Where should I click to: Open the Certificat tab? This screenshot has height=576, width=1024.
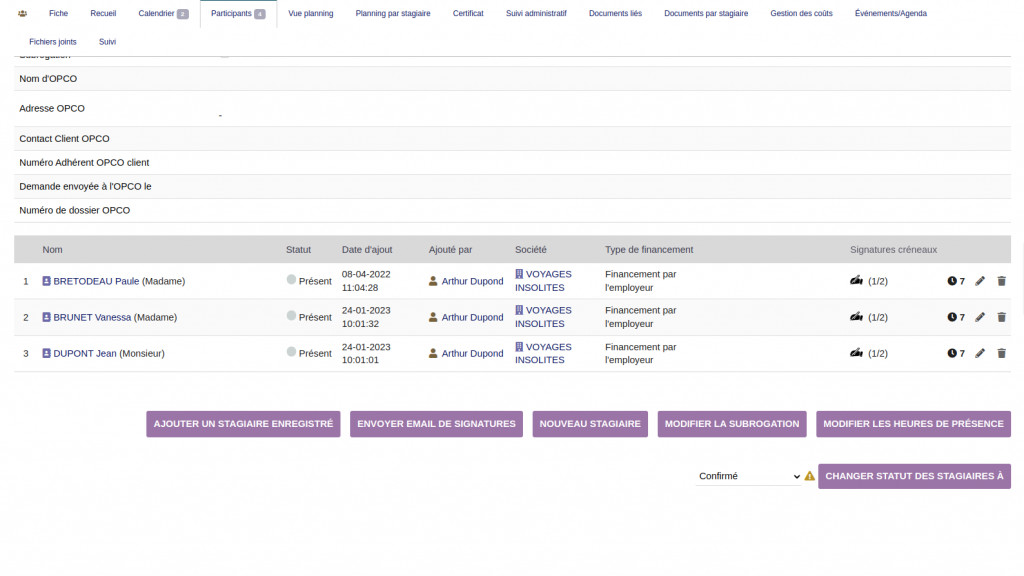point(468,13)
